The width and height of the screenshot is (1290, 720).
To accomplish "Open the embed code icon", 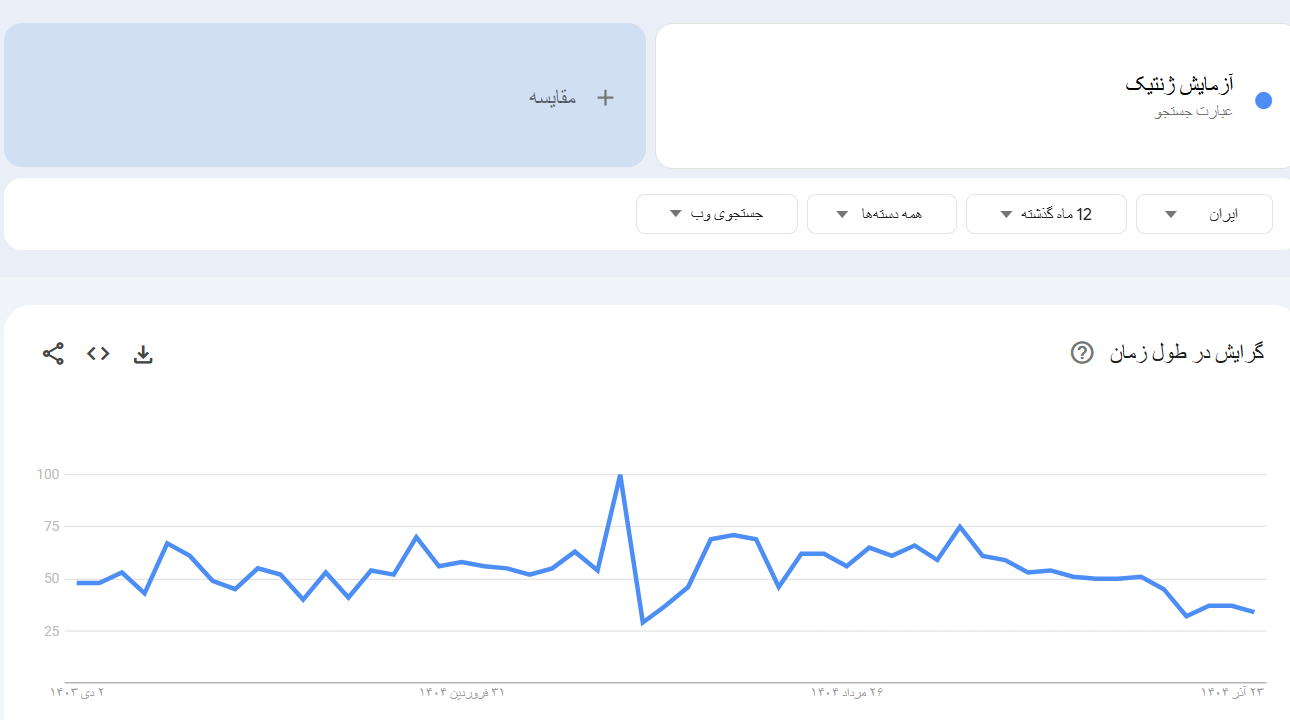I will coord(98,354).
